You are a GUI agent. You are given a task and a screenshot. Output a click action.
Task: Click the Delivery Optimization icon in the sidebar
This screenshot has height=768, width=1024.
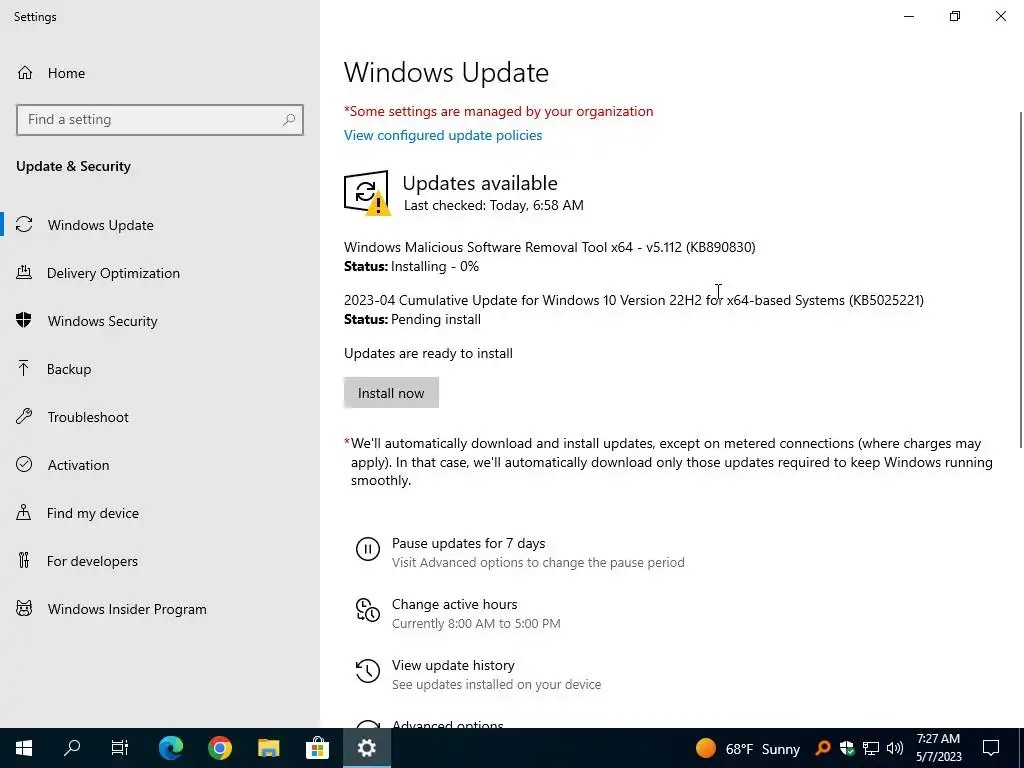24,272
